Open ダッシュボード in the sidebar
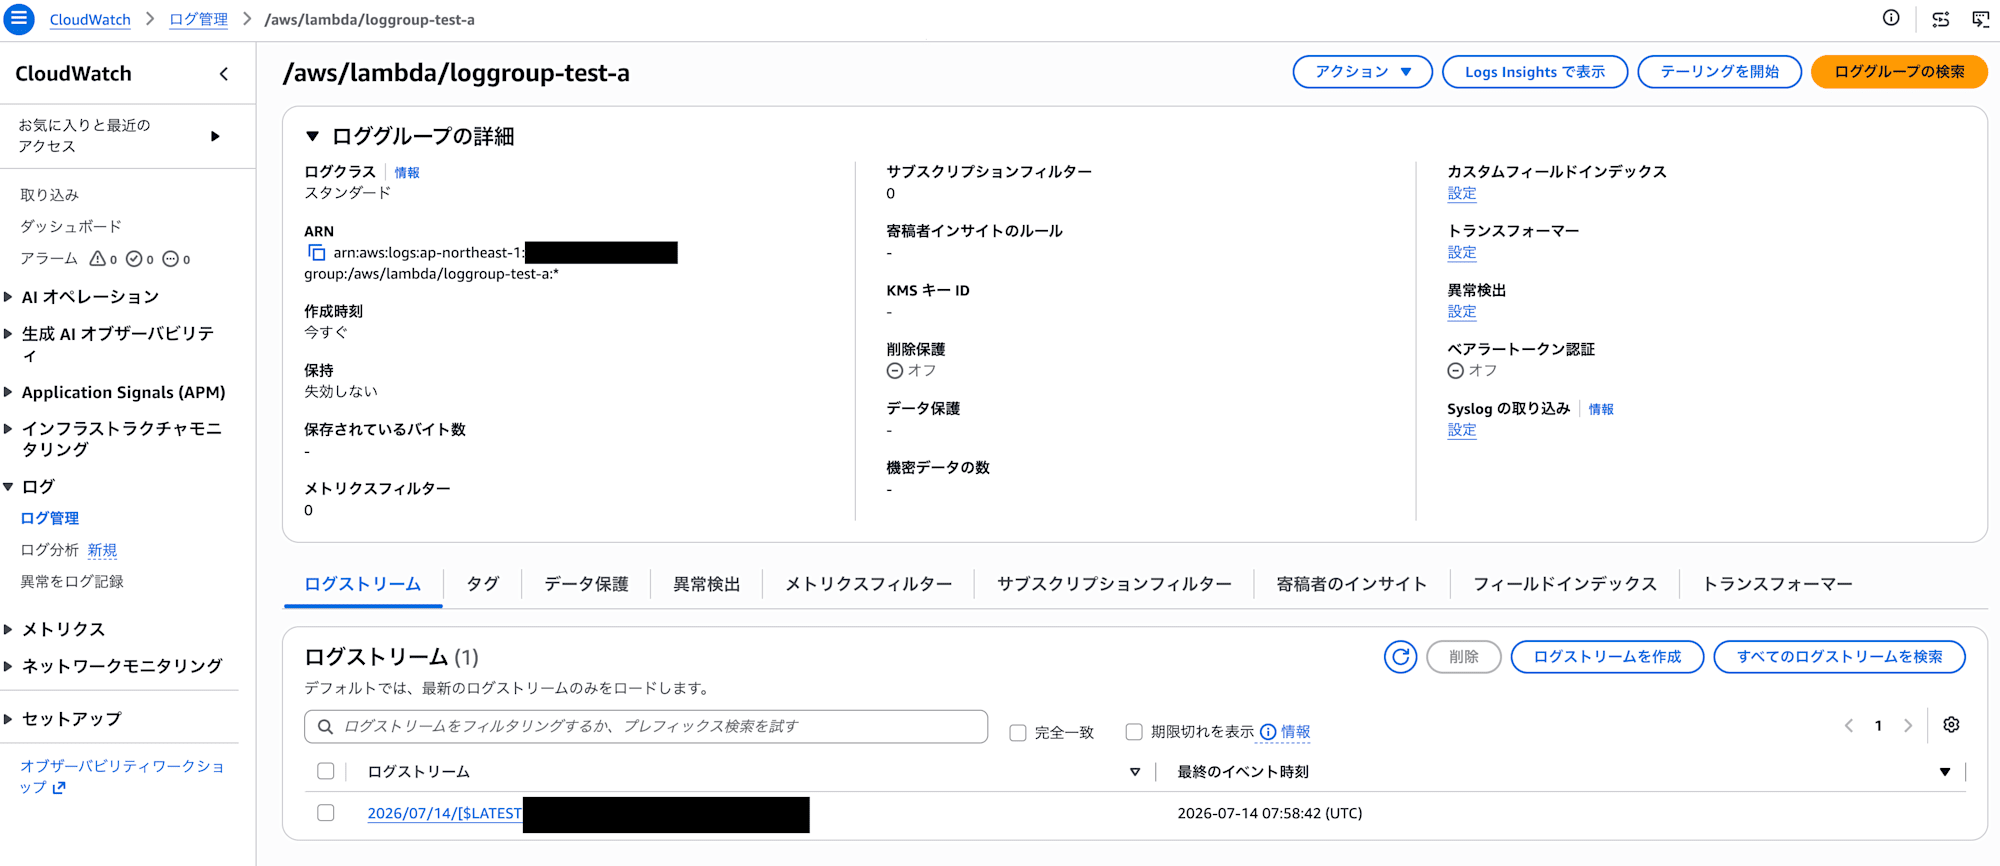The image size is (2000, 866). pos(71,227)
